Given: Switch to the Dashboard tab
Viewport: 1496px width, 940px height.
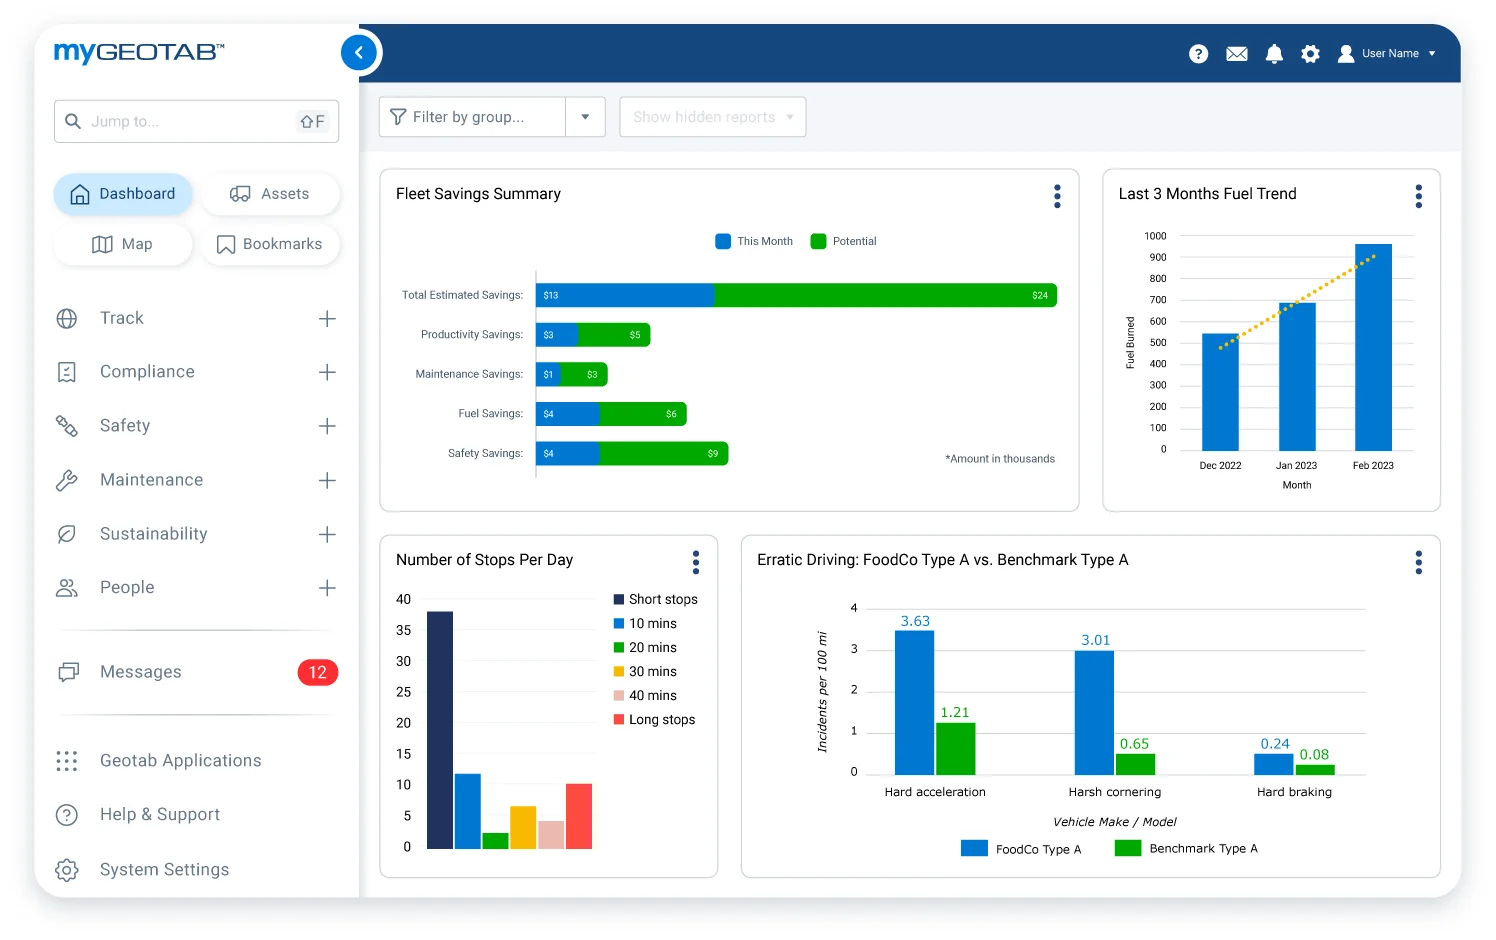Looking at the screenshot, I should pyautogui.click(x=122, y=193).
